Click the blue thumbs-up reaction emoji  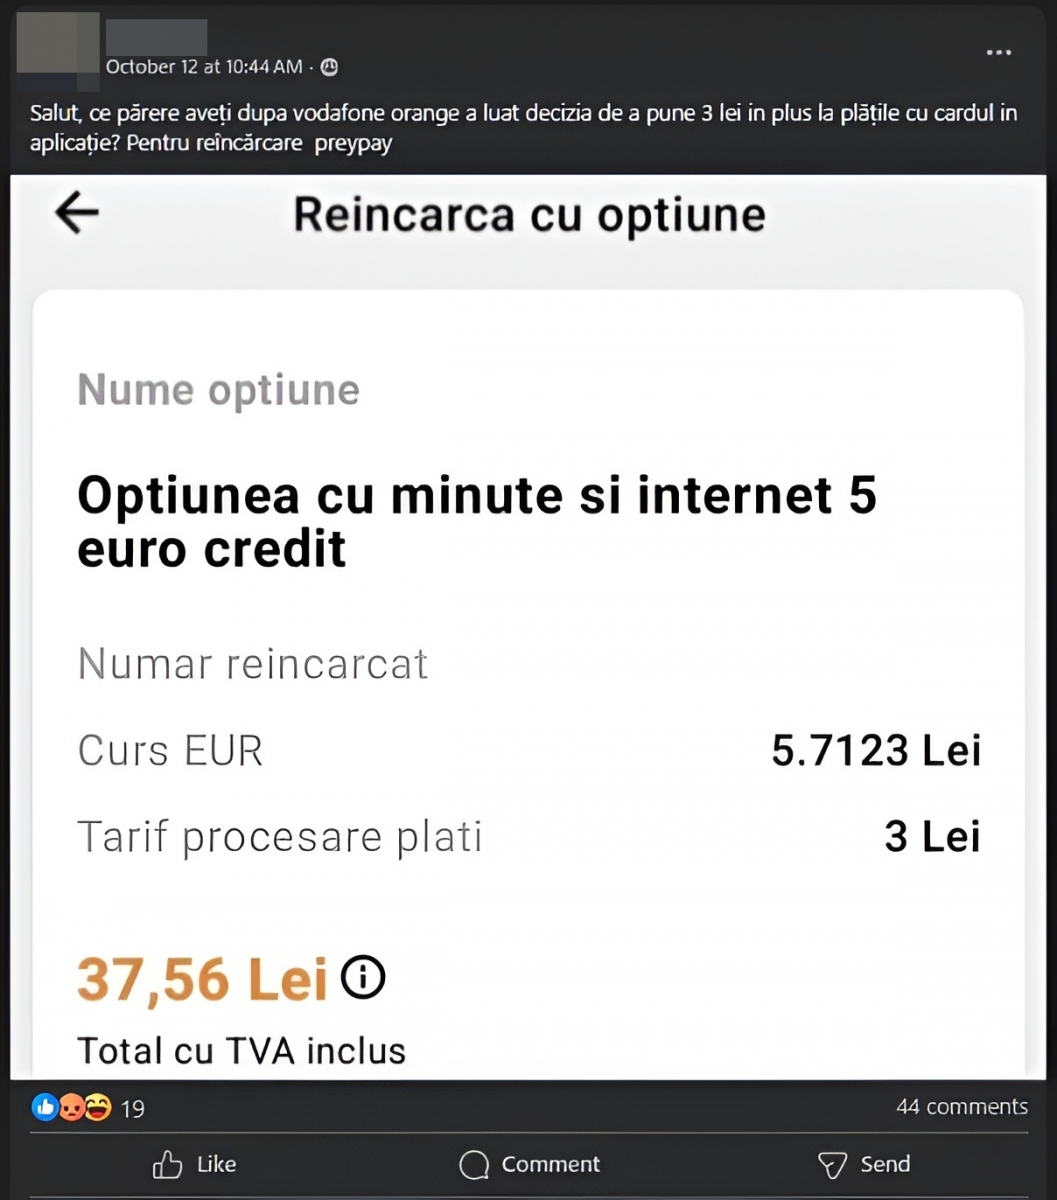coord(45,1107)
